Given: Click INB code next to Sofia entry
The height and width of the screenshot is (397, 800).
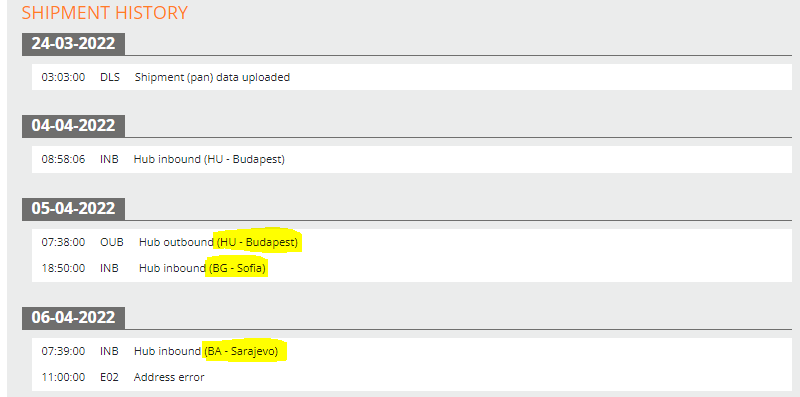Looking at the screenshot, I should (x=109, y=268).
